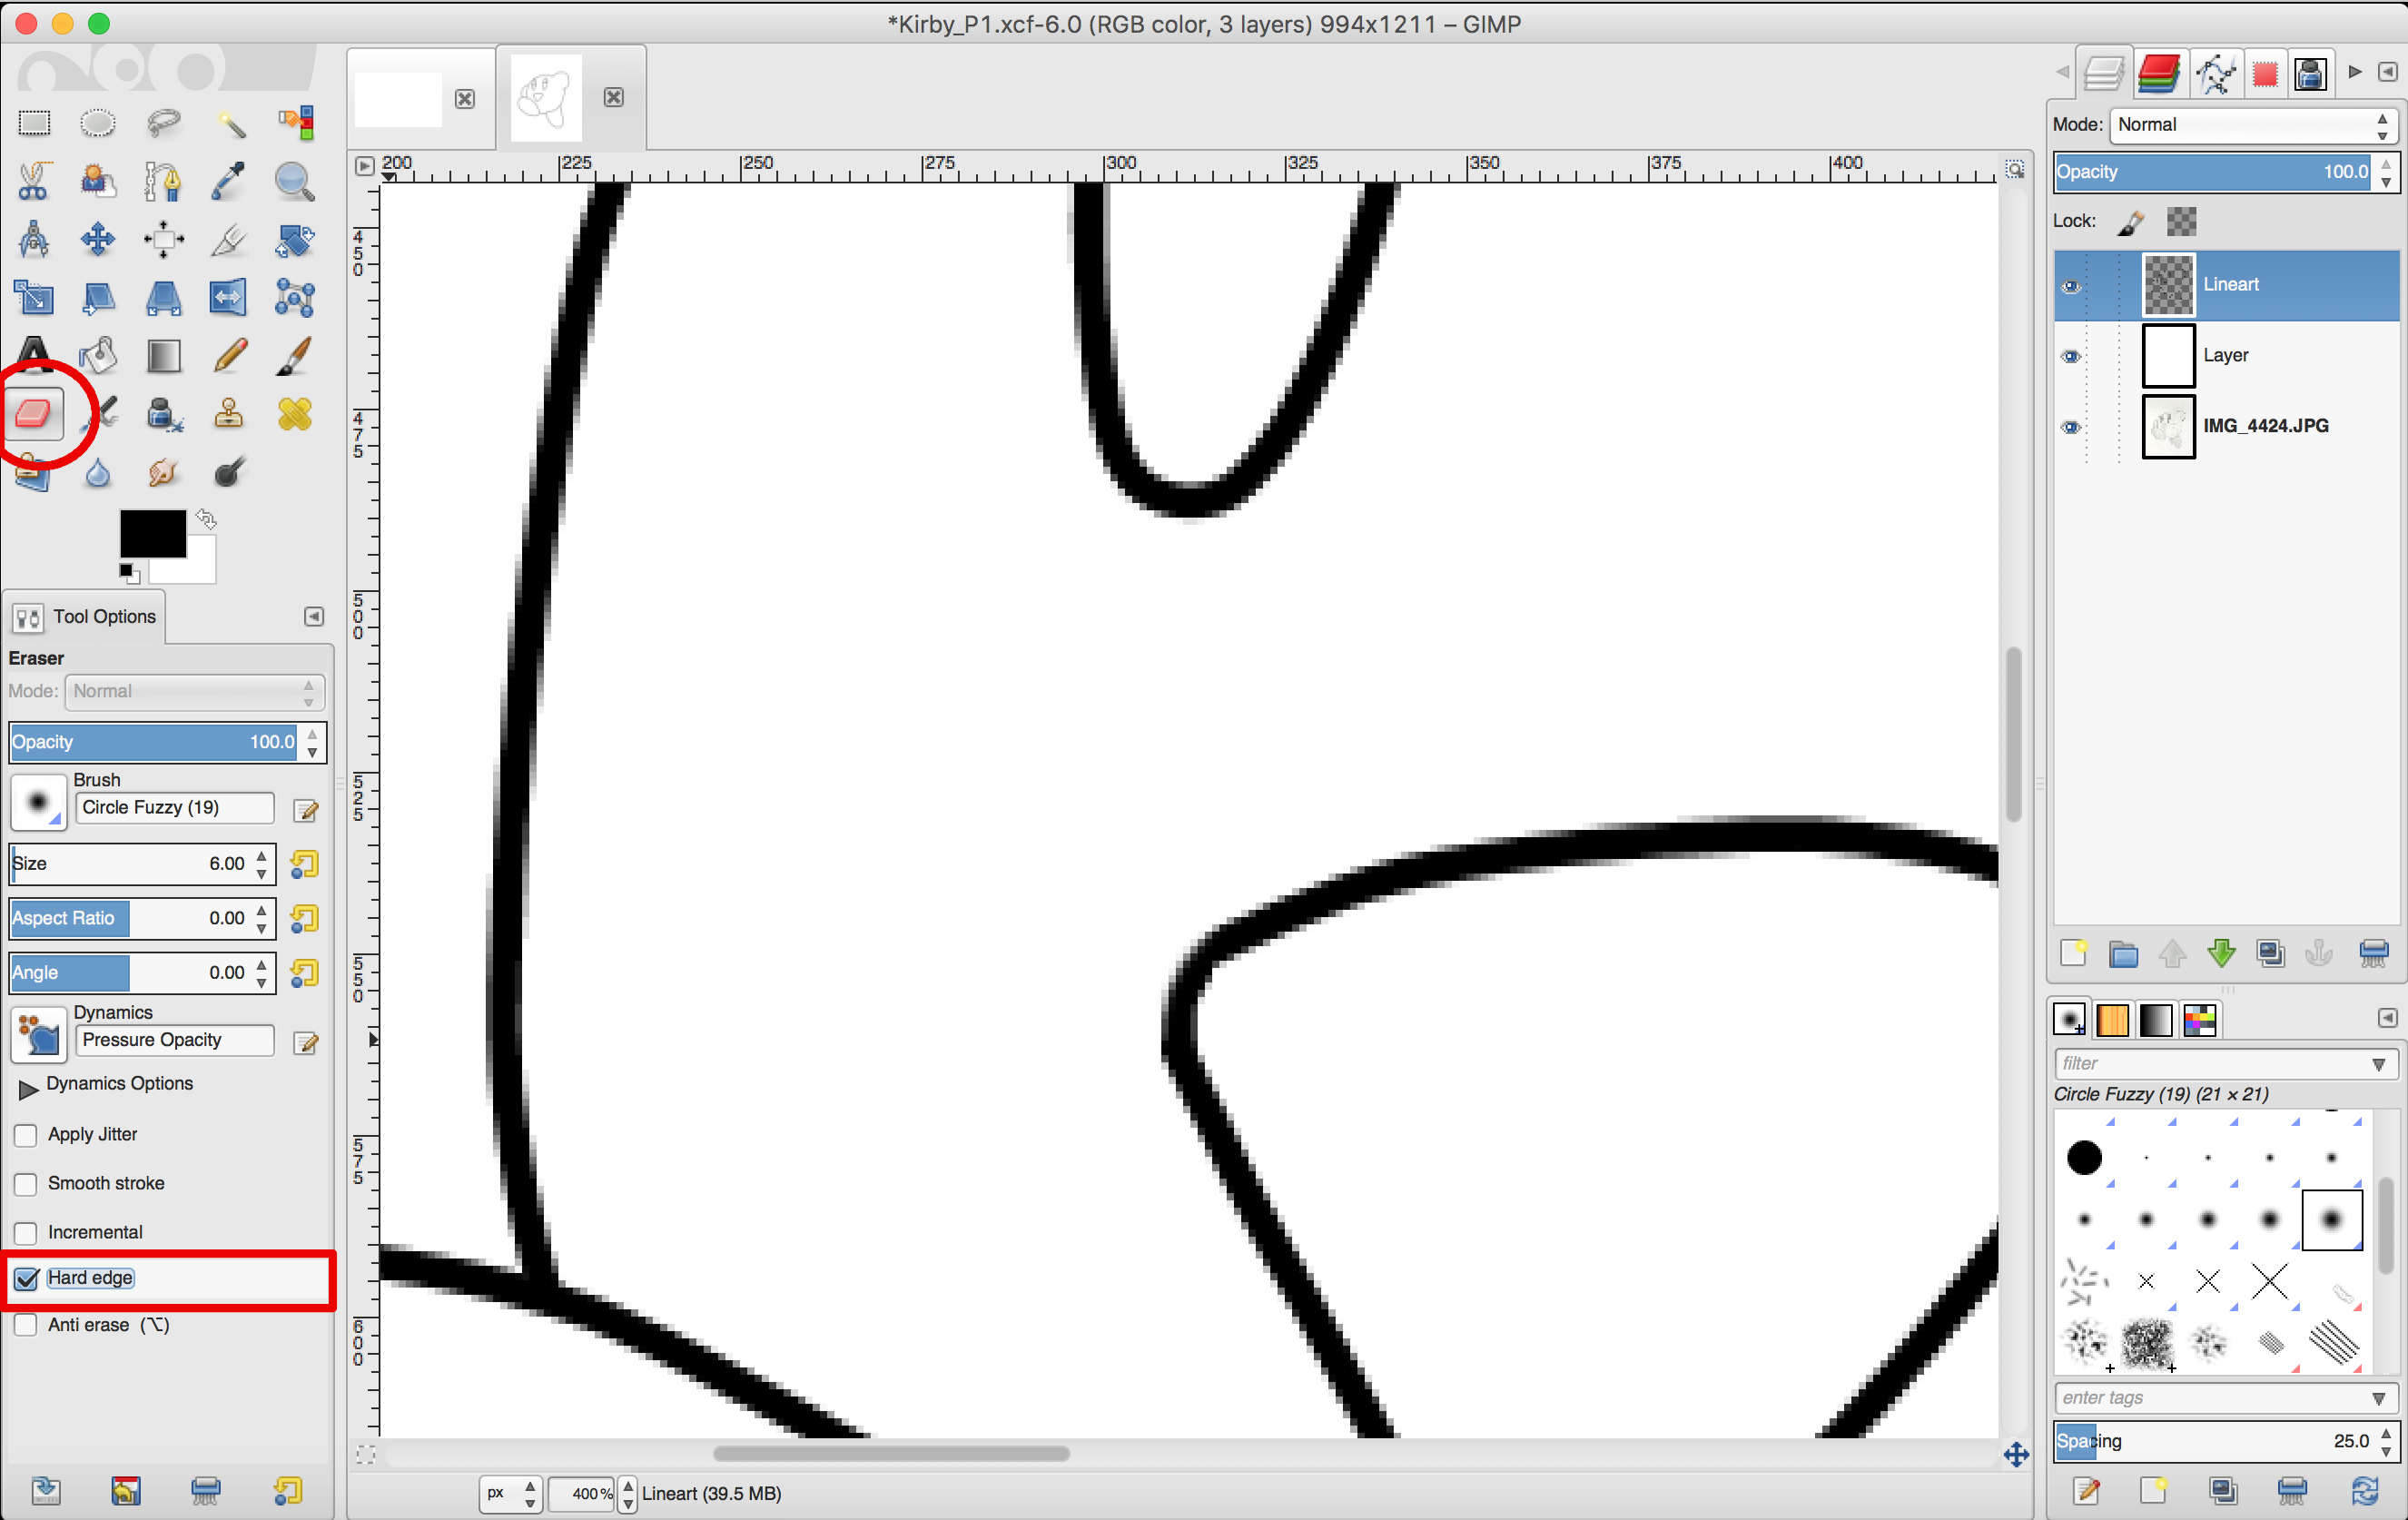Image resolution: width=2408 pixels, height=1520 pixels.
Task: Select the Clone stamp tool
Action: click(230, 413)
